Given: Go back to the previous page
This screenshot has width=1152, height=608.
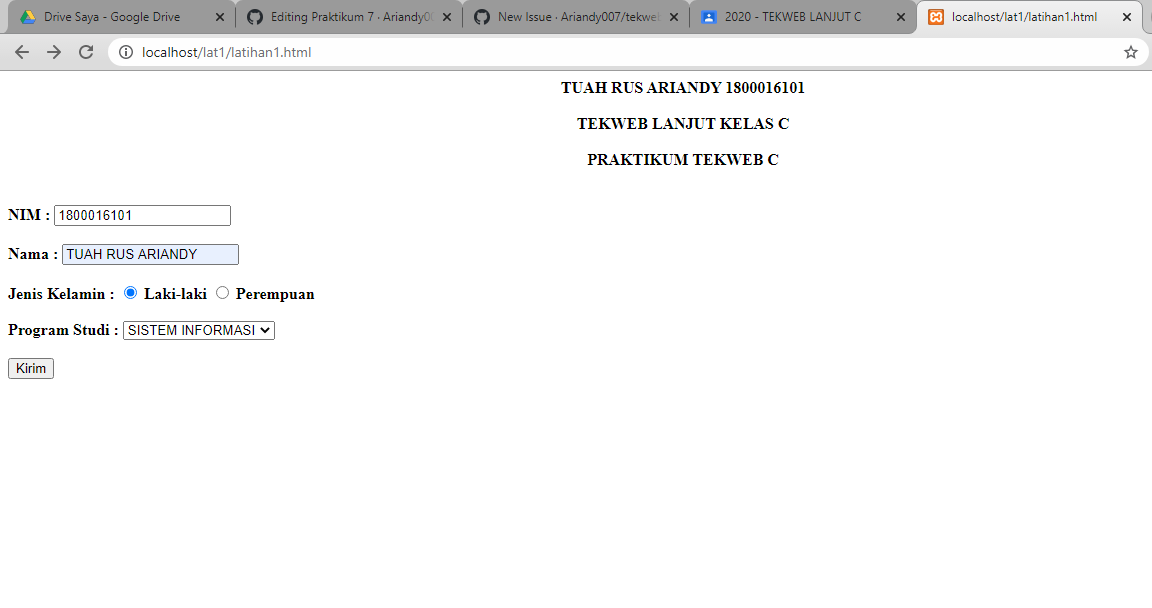Looking at the screenshot, I should 22,52.
